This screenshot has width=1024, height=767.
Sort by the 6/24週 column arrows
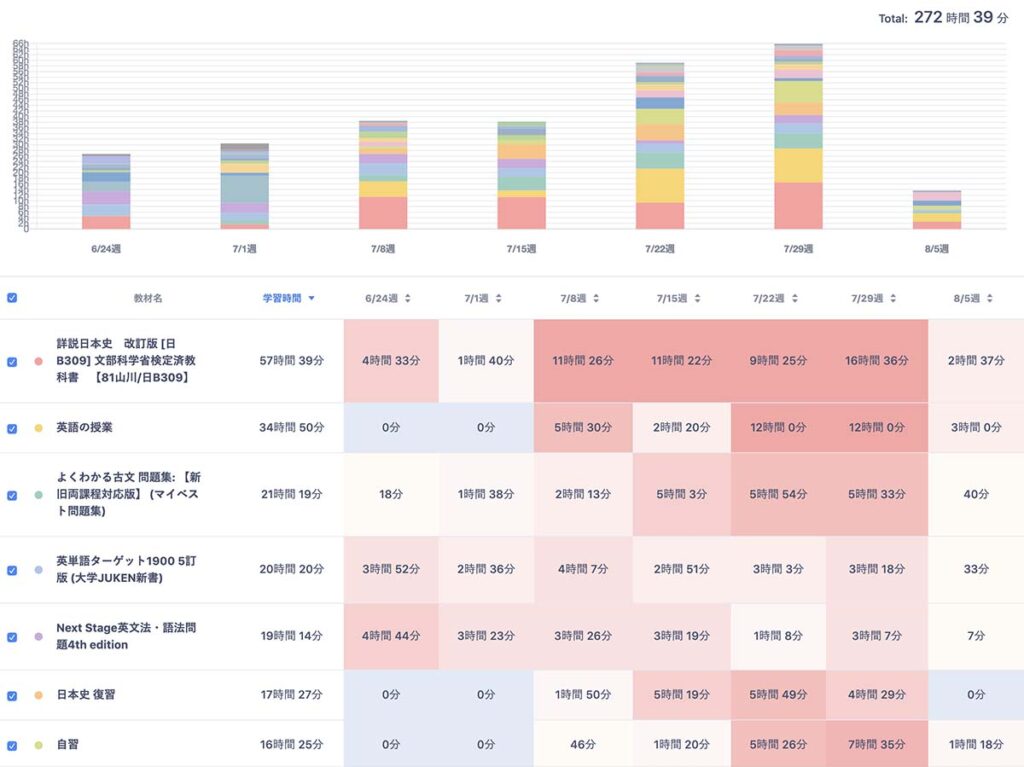(408, 298)
